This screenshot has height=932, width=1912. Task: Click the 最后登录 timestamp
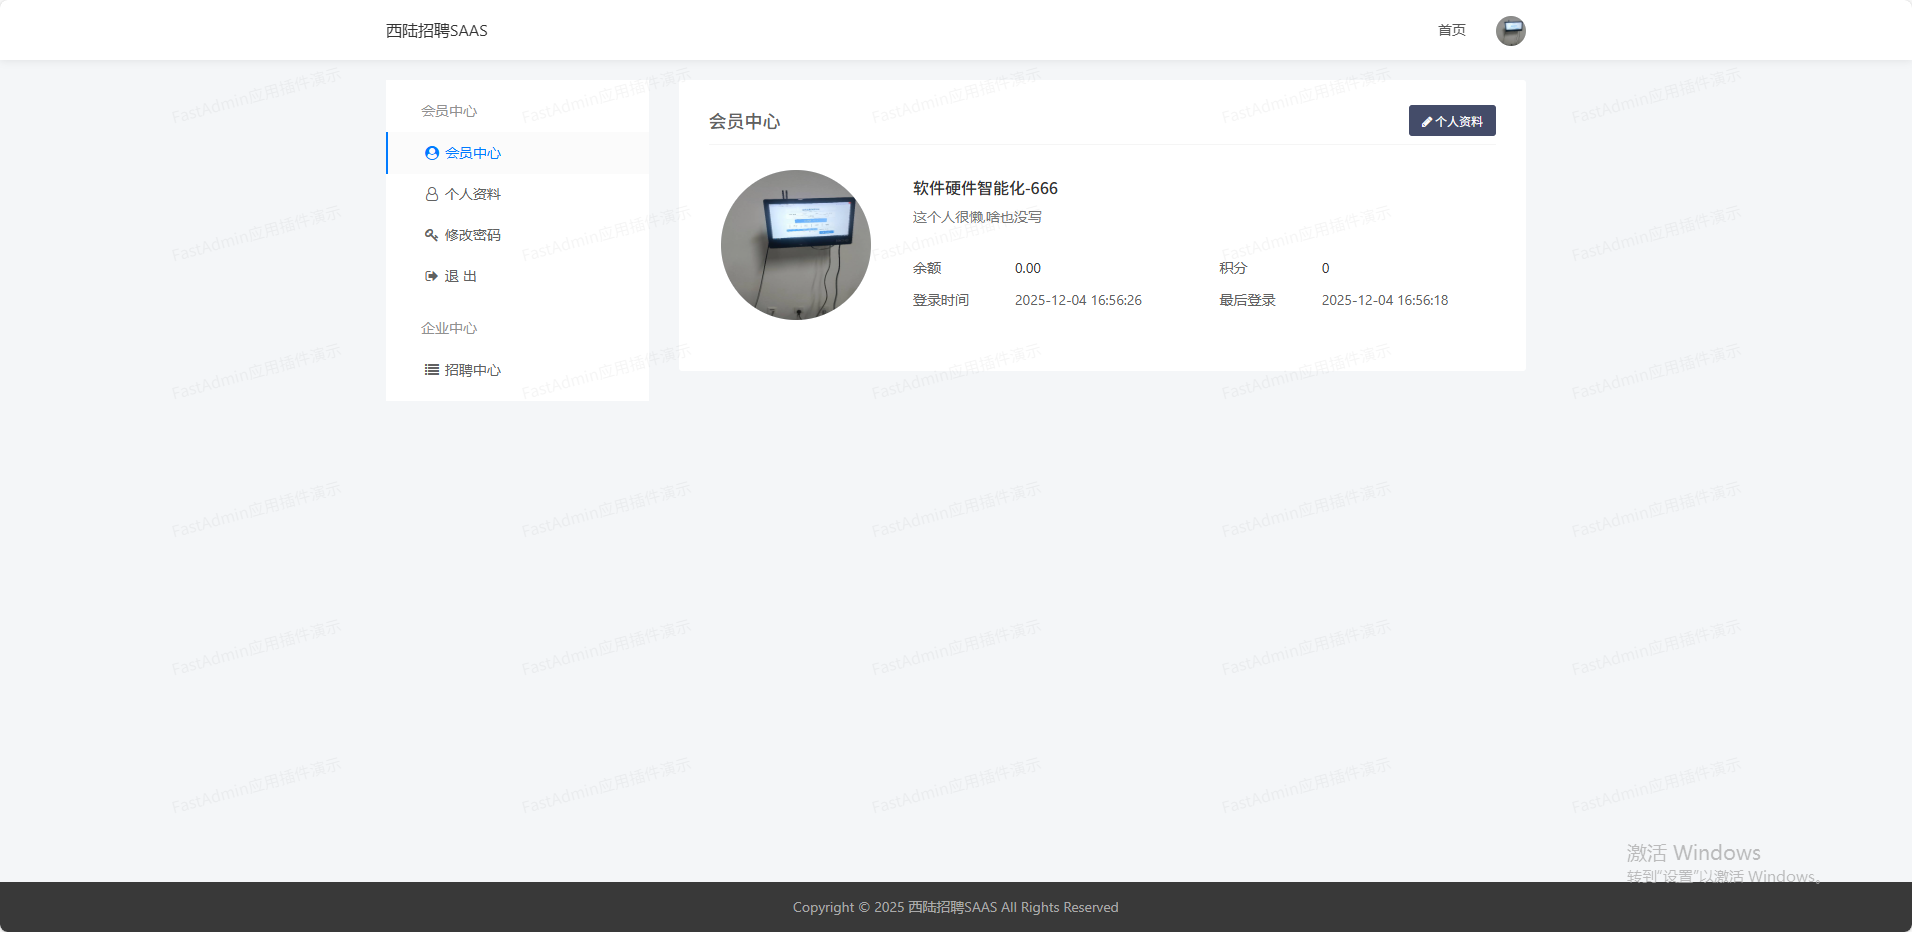pyautogui.click(x=1384, y=300)
